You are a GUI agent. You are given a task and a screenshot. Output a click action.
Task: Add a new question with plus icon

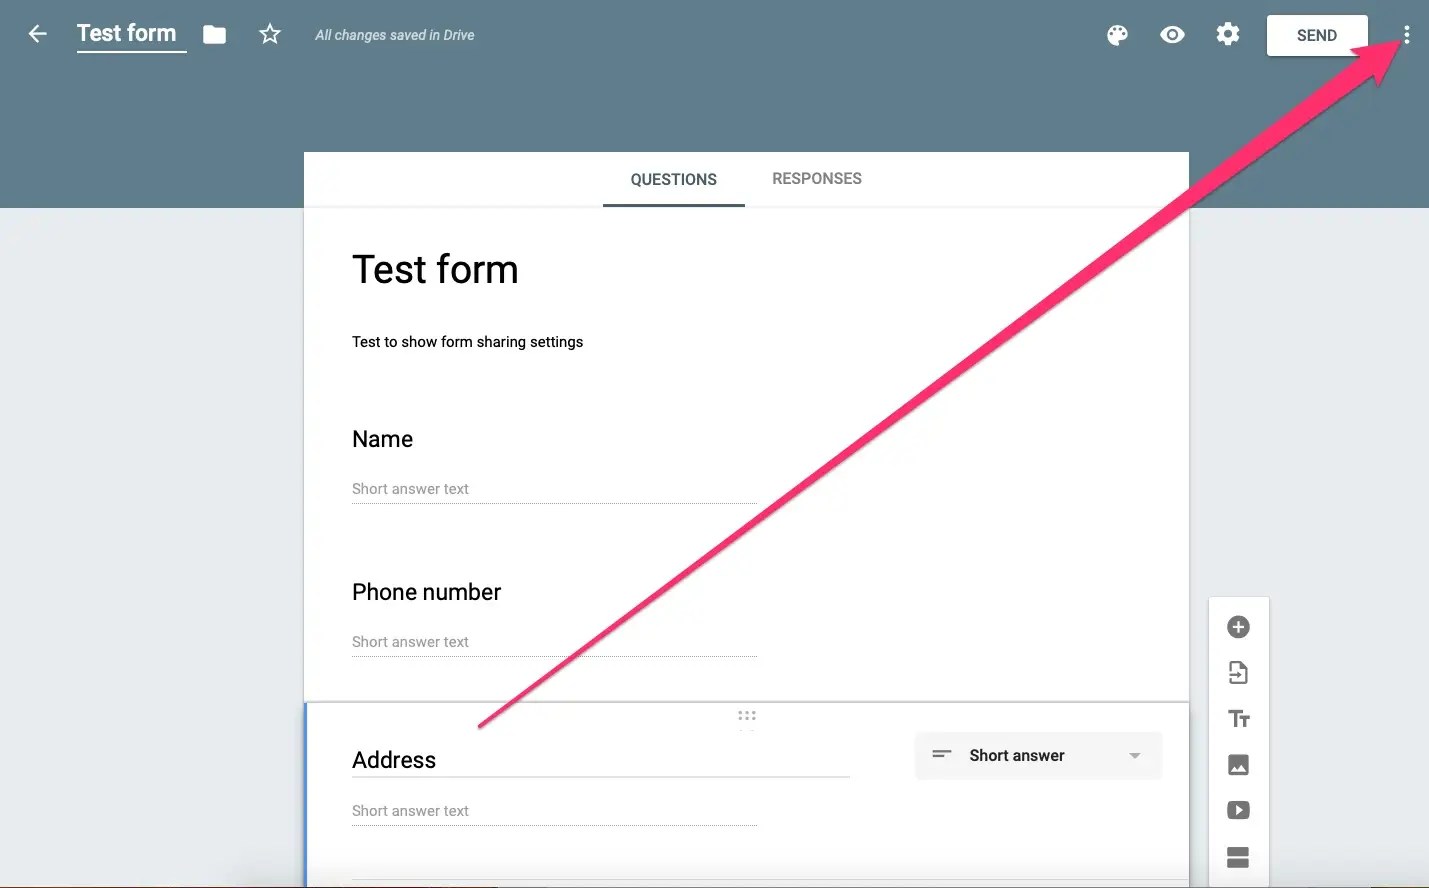tap(1238, 627)
